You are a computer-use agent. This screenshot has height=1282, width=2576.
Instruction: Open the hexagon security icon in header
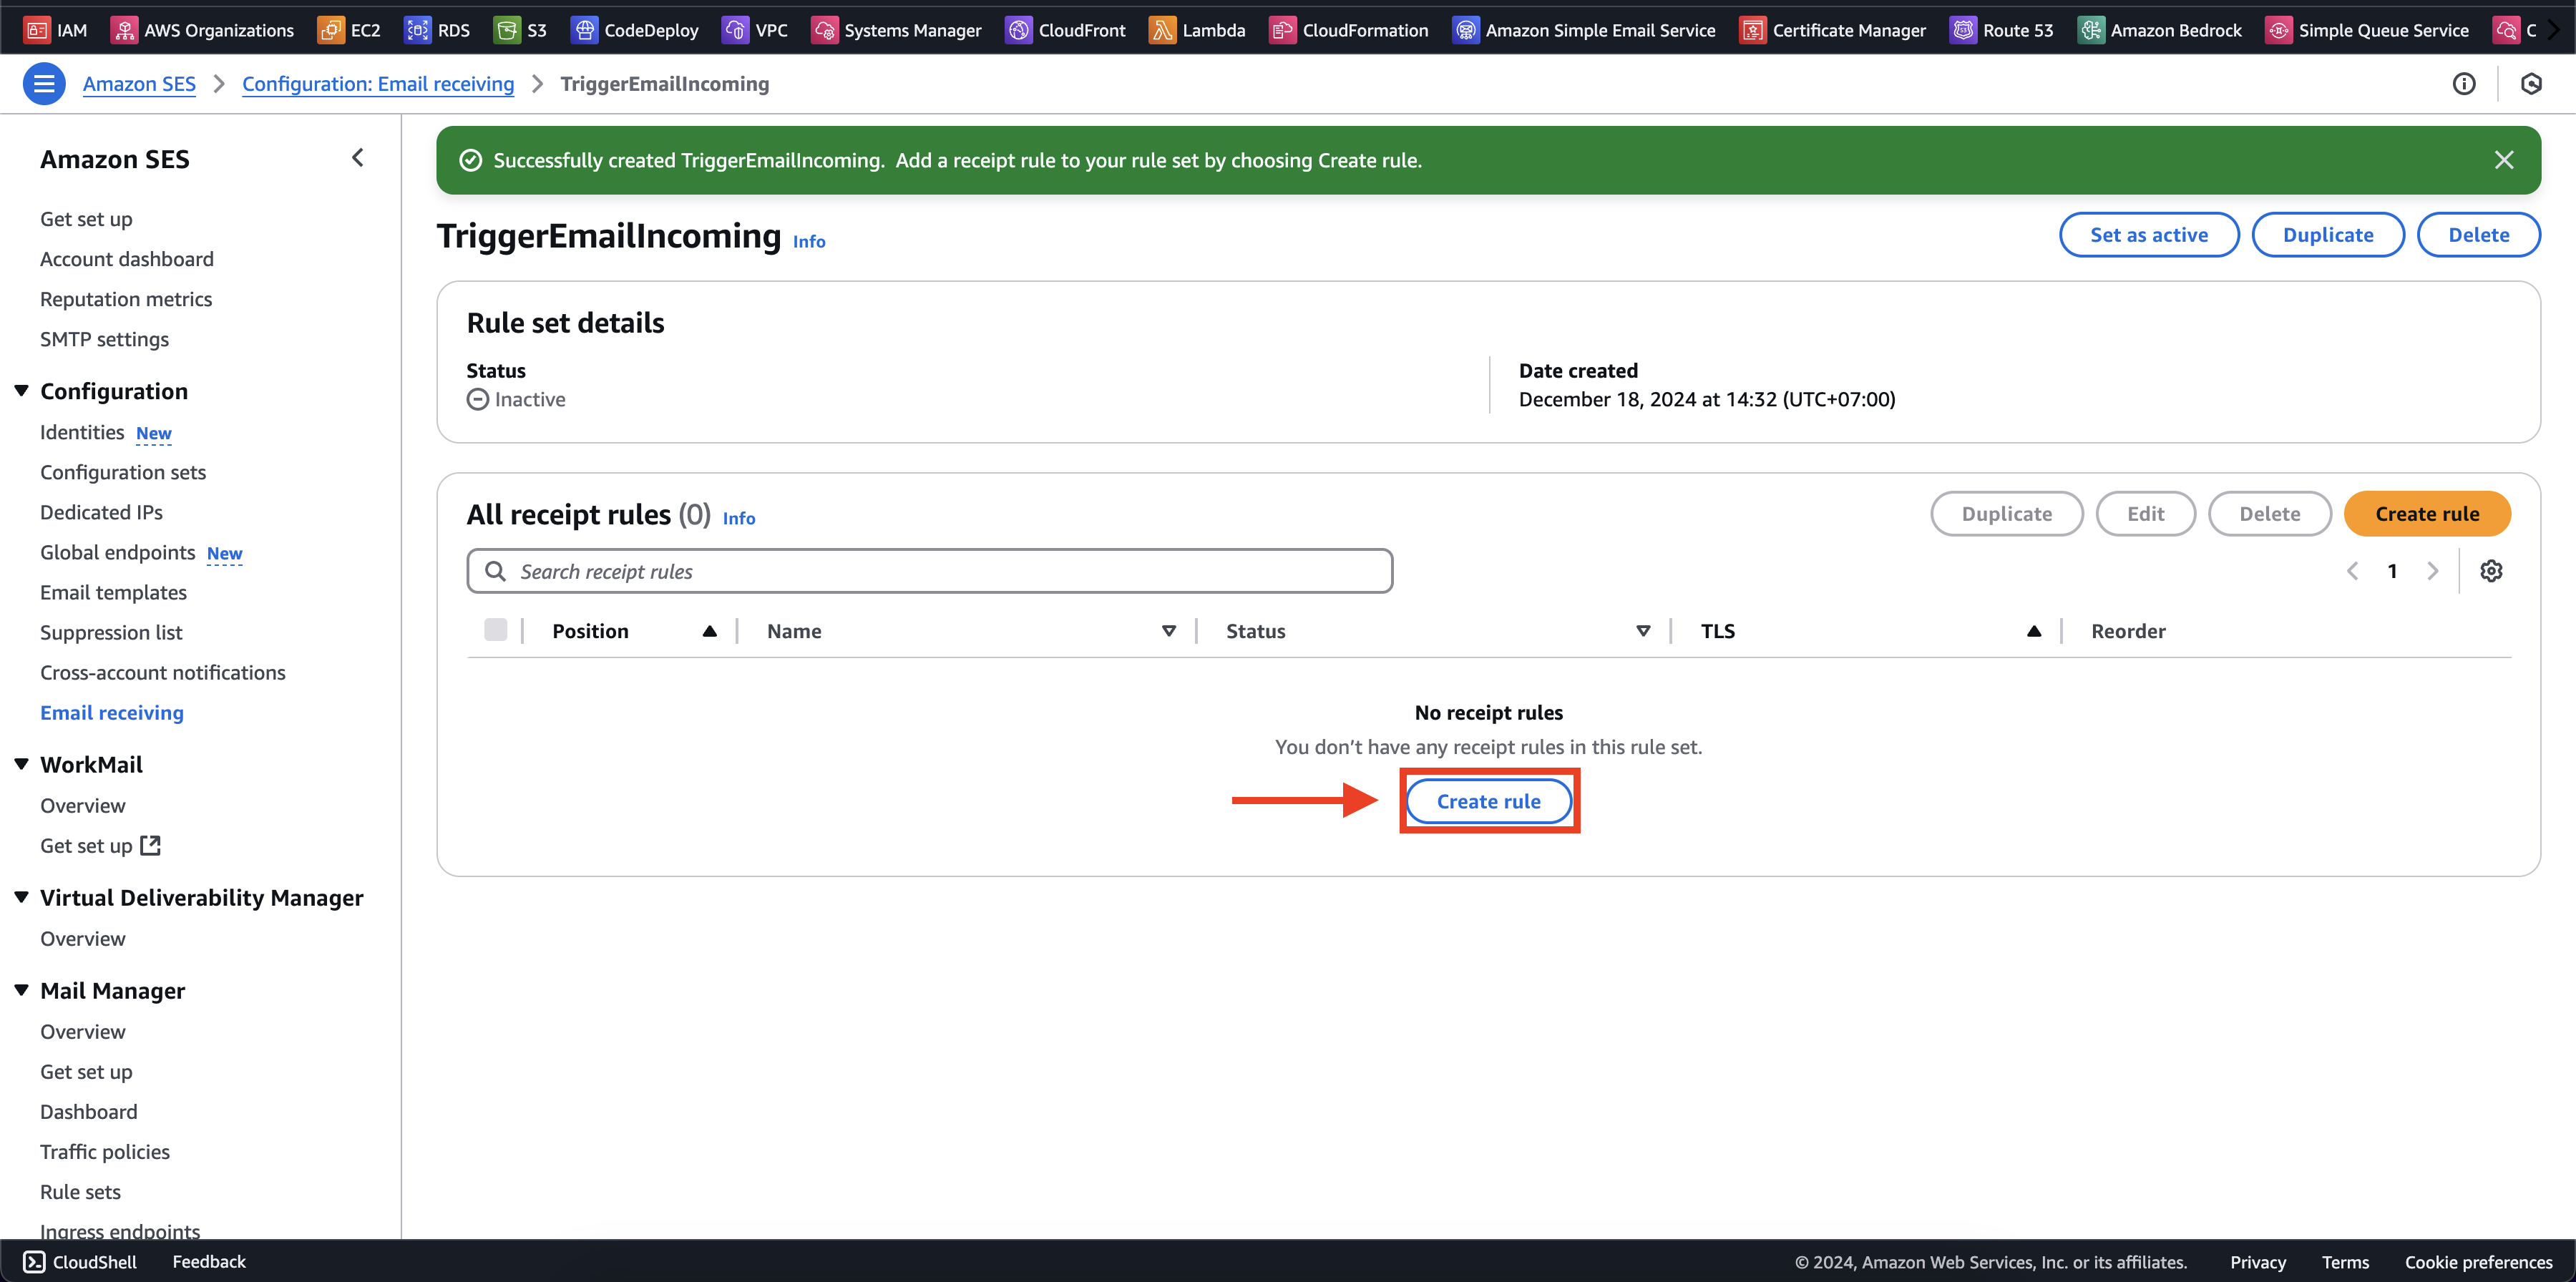click(x=2531, y=84)
